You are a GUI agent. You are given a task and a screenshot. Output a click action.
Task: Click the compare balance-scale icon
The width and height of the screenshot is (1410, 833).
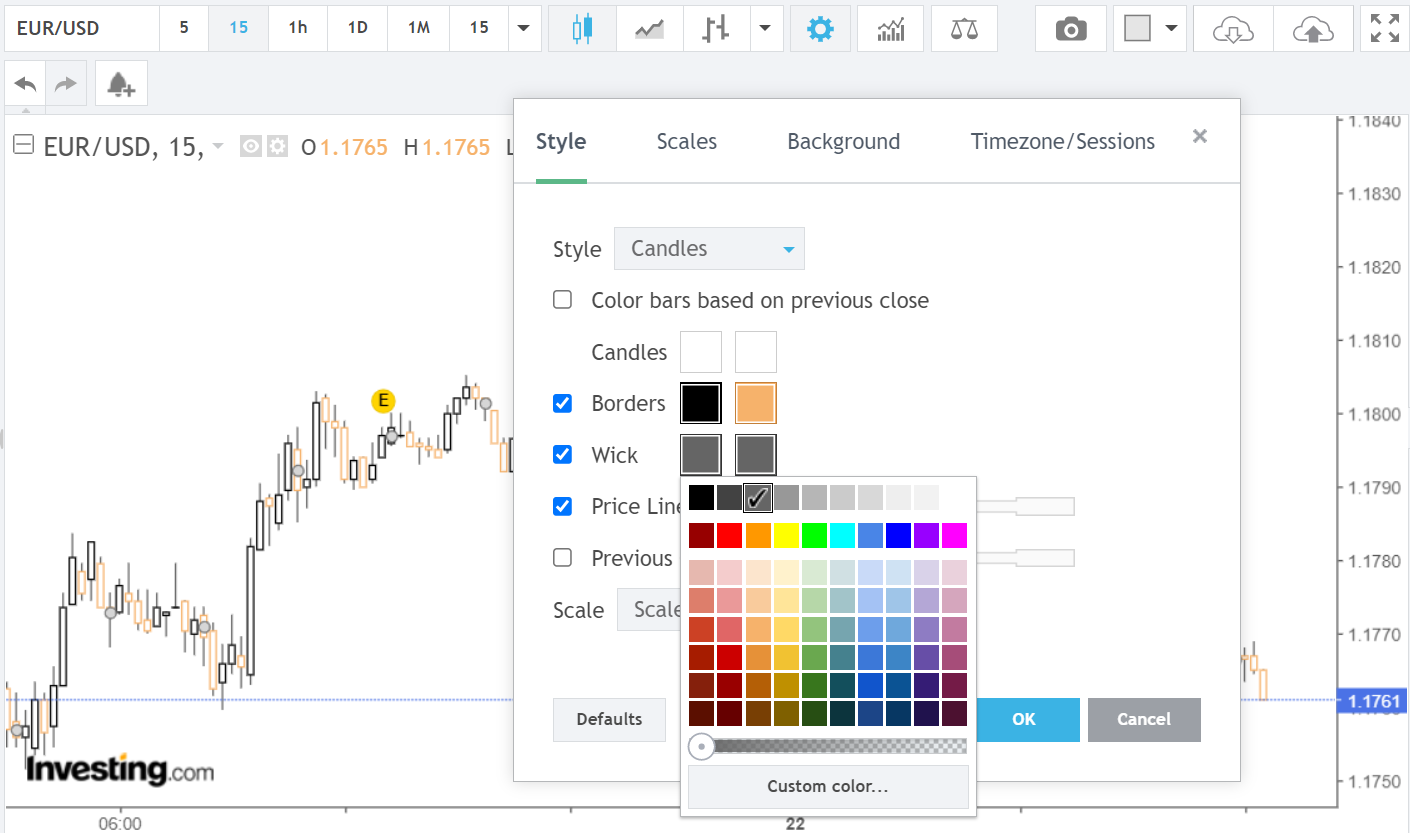pyautogui.click(x=964, y=28)
